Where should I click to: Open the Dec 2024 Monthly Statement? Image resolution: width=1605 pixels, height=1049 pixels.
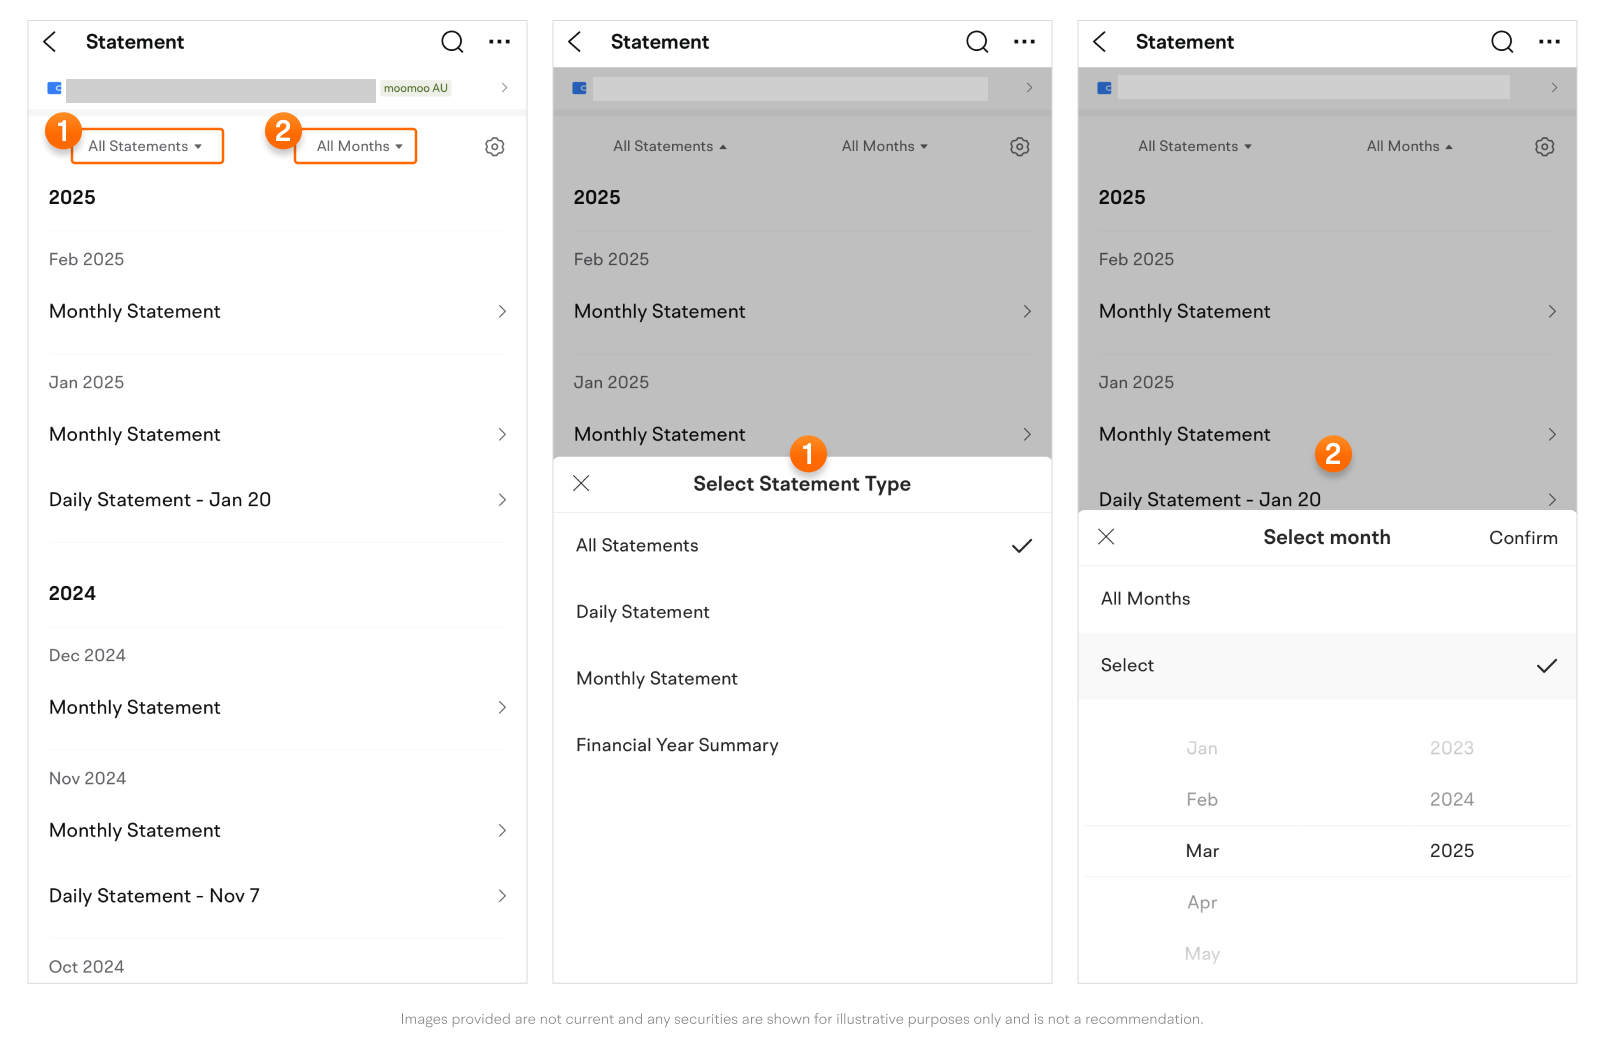(x=277, y=708)
